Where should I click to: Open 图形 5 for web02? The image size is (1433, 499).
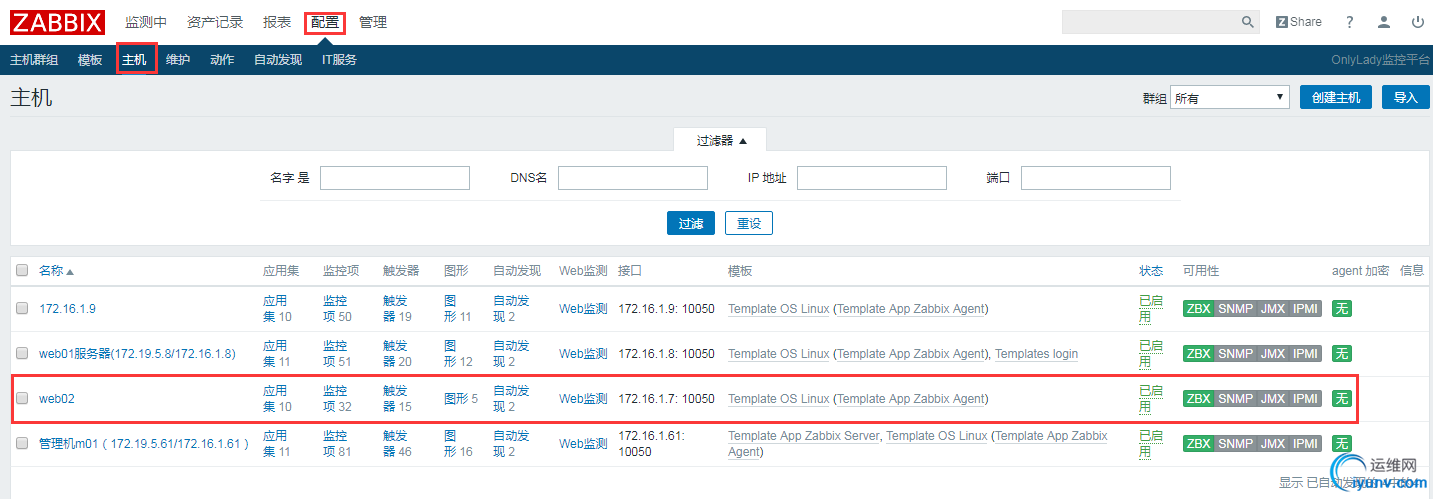(461, 399)
